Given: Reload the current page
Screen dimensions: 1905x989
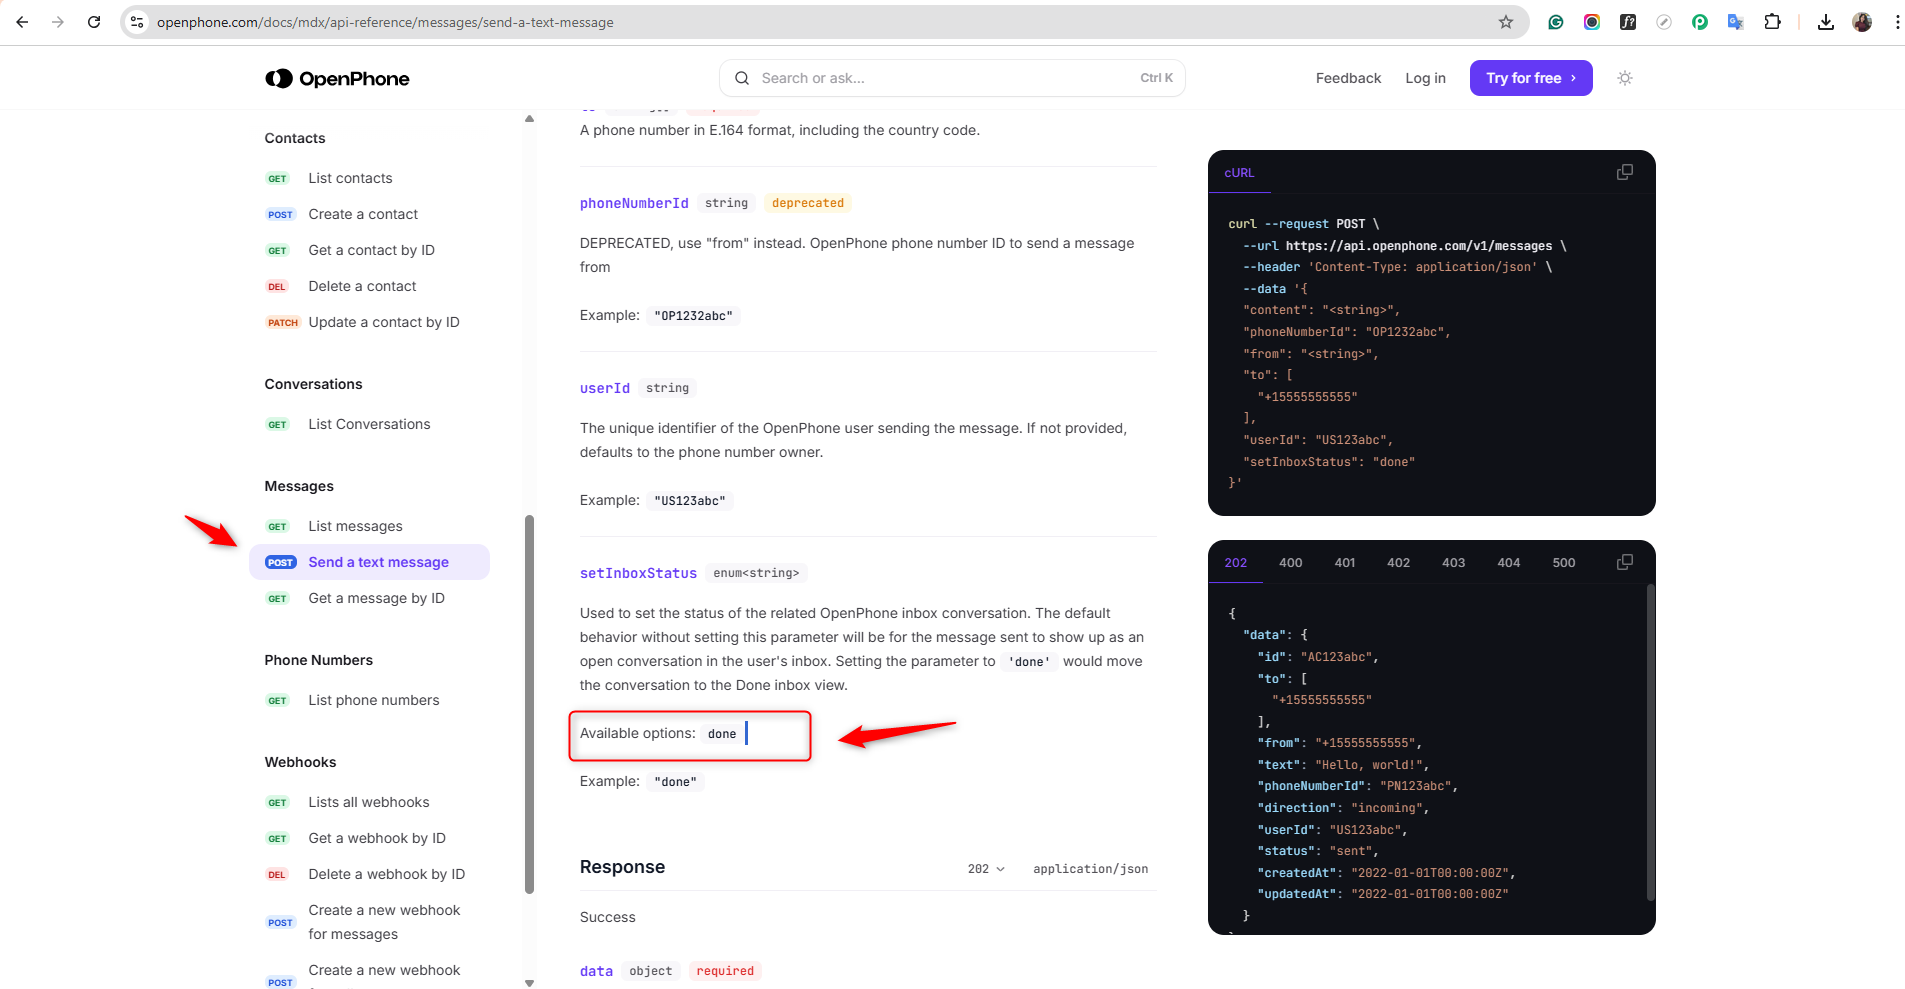Looking at the screenshot, I should point(94,22).
